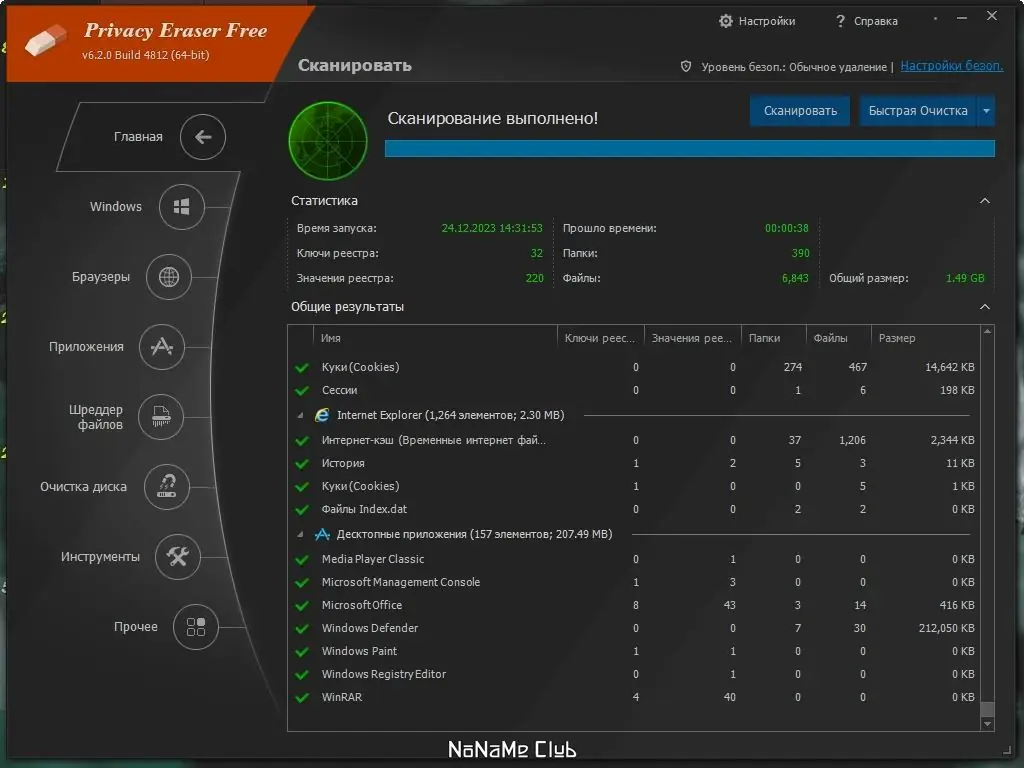Click the scrollbar down arrow in results
The height and width of the screenshot is (768, 1024).
coord(987,724)
